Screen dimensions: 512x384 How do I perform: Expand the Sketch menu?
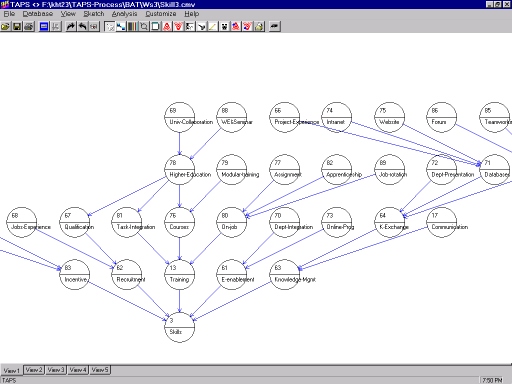(94, 14)
